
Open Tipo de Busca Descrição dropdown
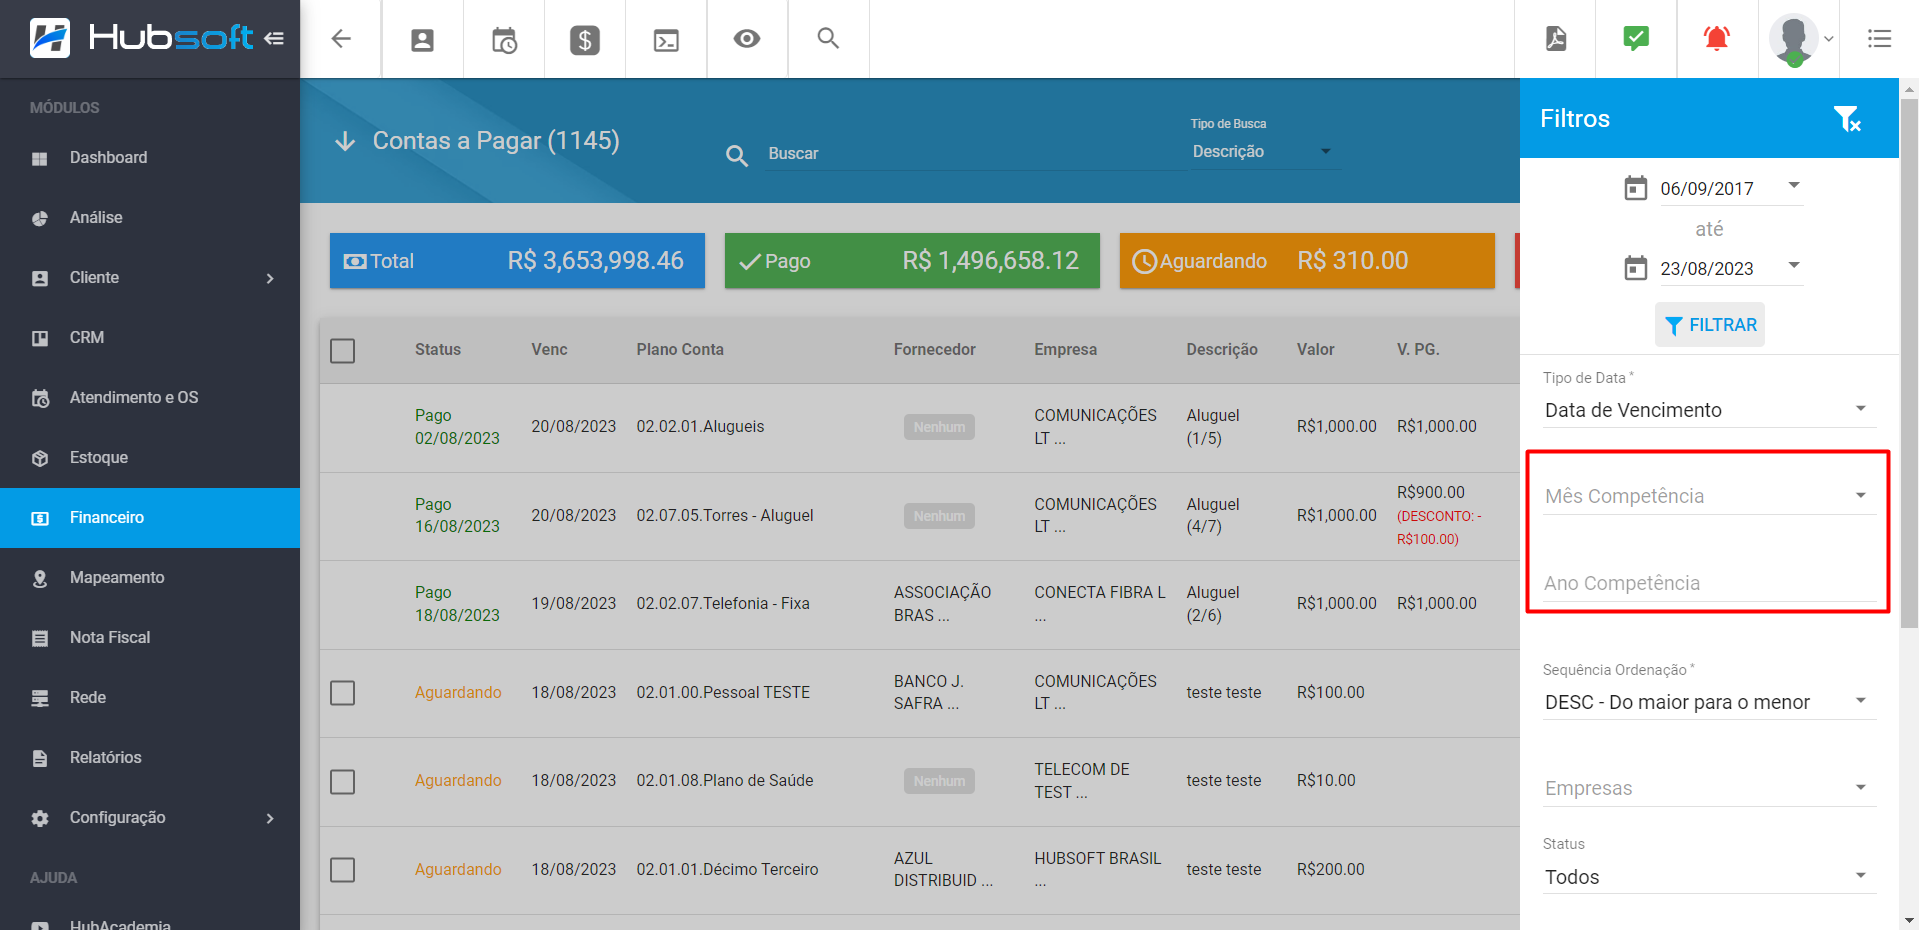click(x=1262, y=151)
